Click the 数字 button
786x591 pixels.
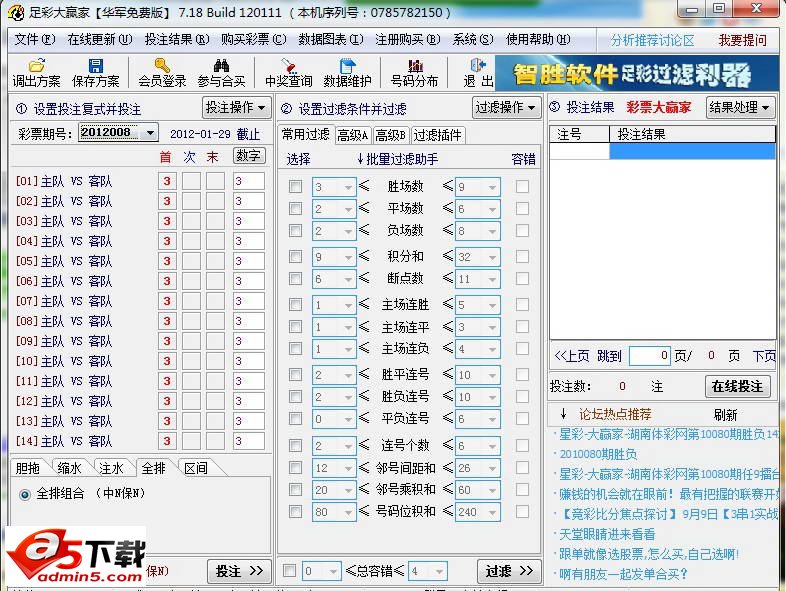249,156
